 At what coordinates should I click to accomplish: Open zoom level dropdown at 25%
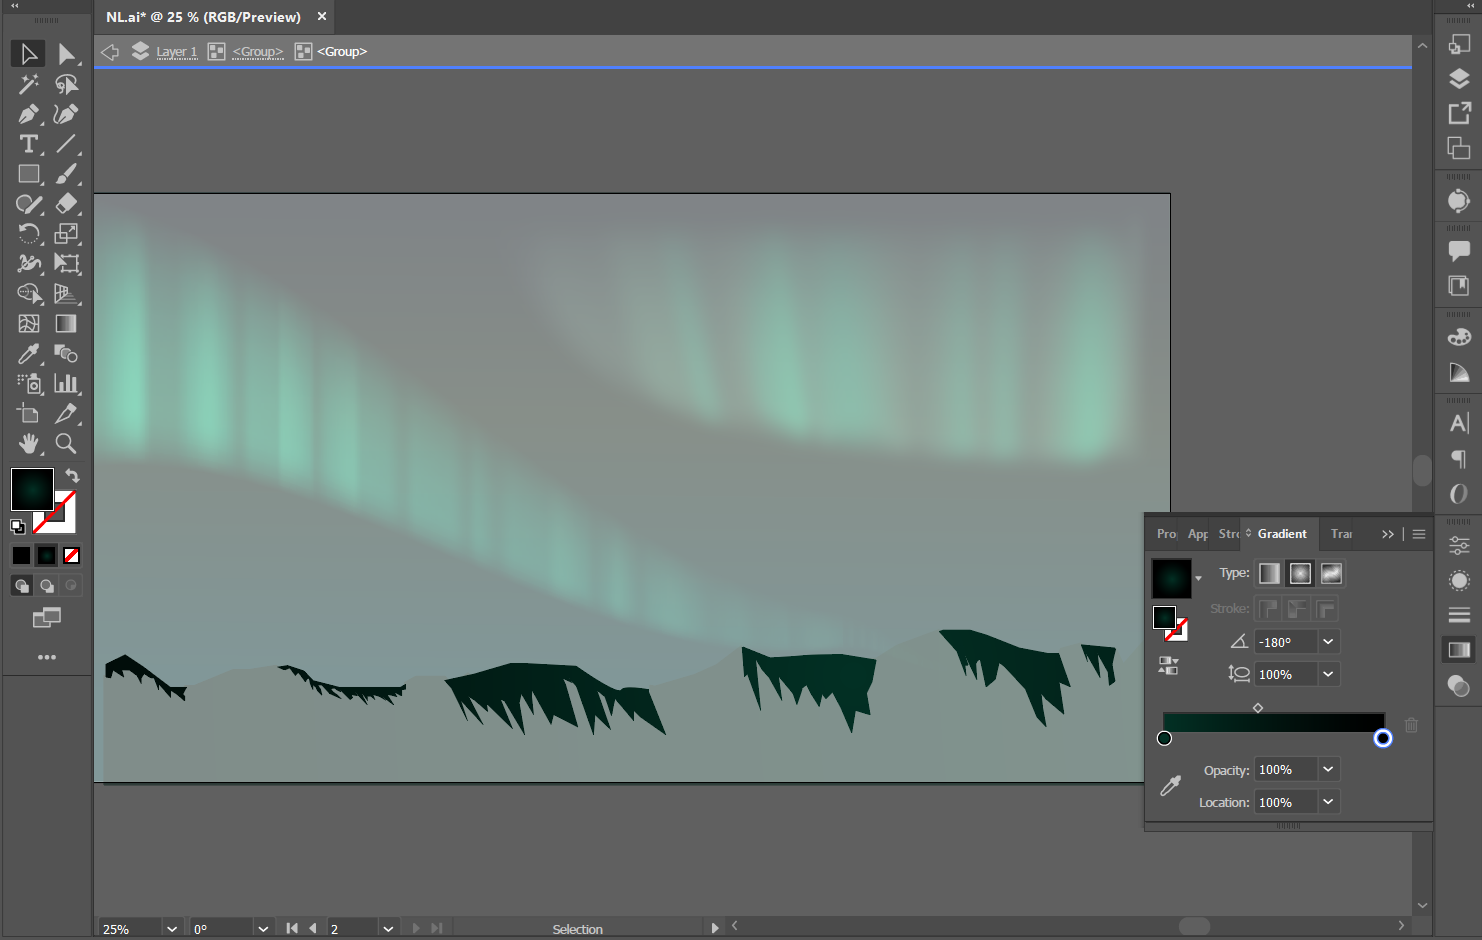coord(172,929)
